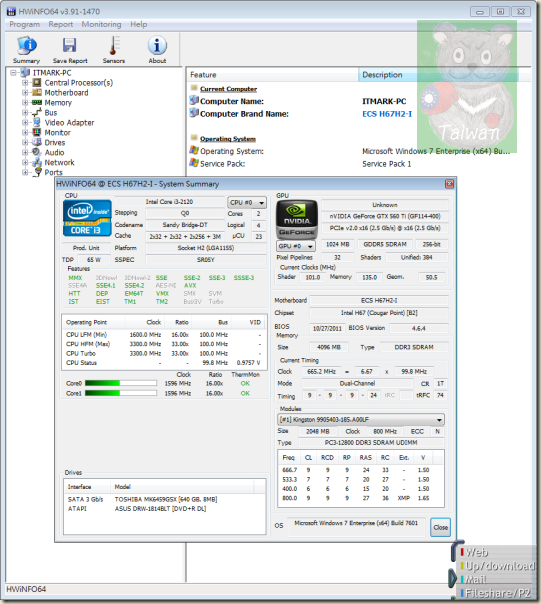The image size is (541, 604).
Task: Click the Audio speaker tree icon
Action: [x=37, y=152]
